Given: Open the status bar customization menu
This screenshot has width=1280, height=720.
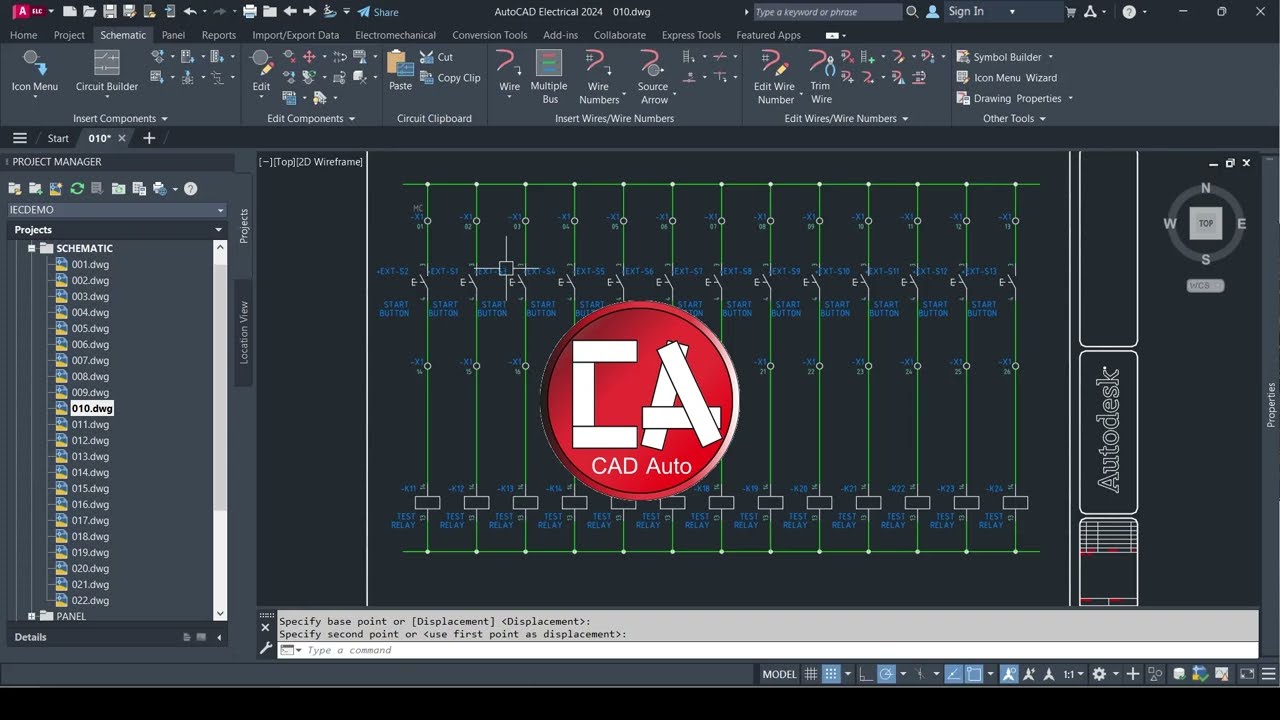Looking at the screenshot, I should pos(1268,674).
